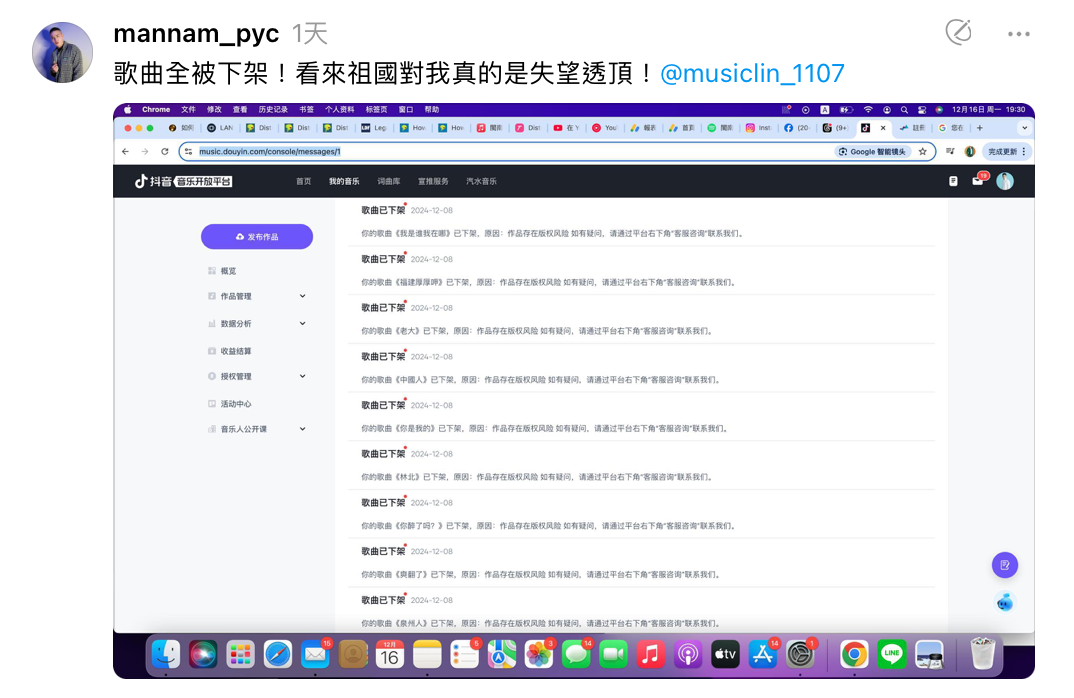The image size is (1074, 698).
Task: Select the 我的音乐 nav item
Action: pyautogui.click(x=344, y=182)
